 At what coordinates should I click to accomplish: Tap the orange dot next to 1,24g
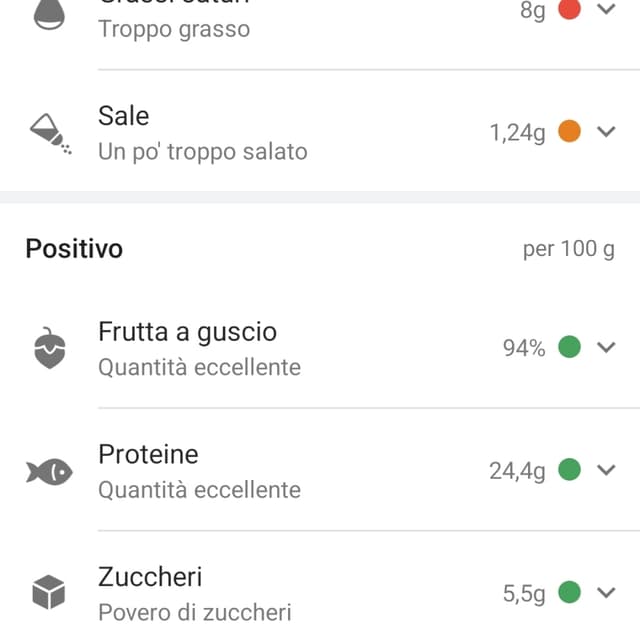(x=569, y=131)
